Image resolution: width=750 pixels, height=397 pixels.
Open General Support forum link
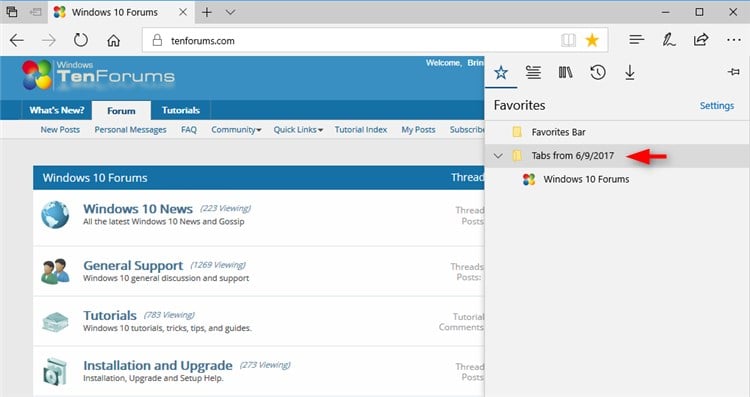[x=133, y=265]
